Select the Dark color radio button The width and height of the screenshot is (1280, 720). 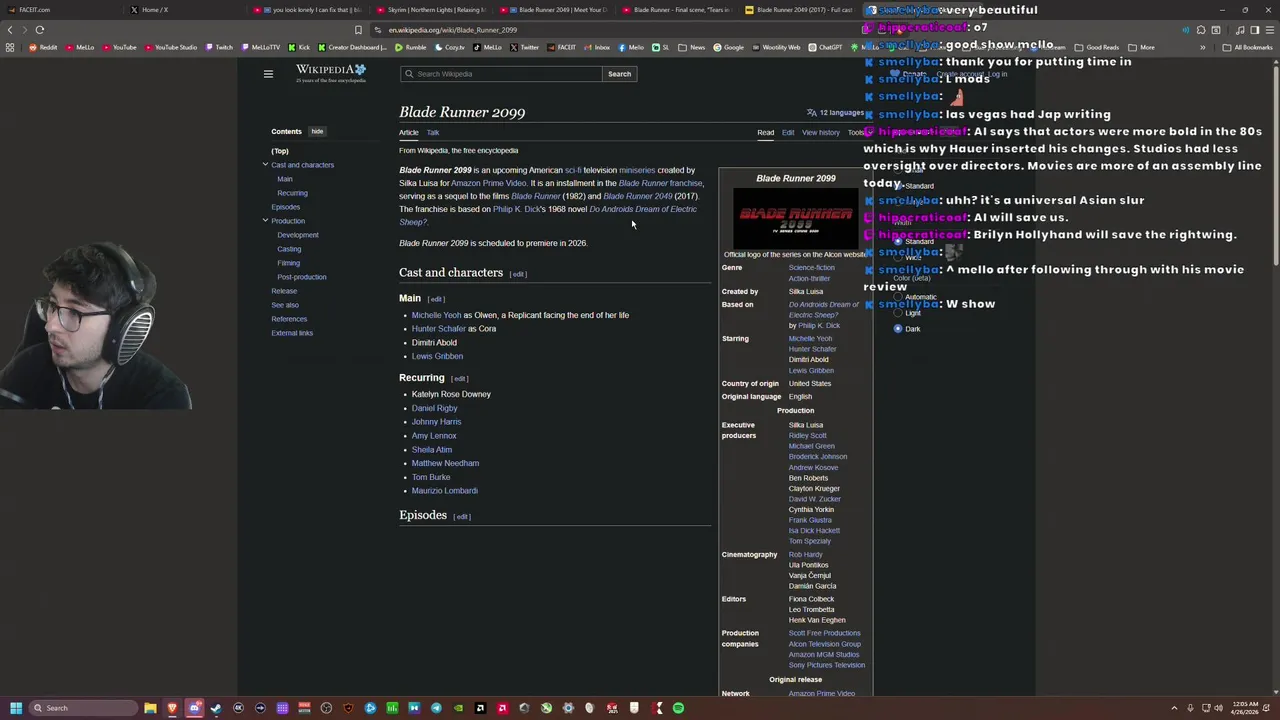[898, 328]
